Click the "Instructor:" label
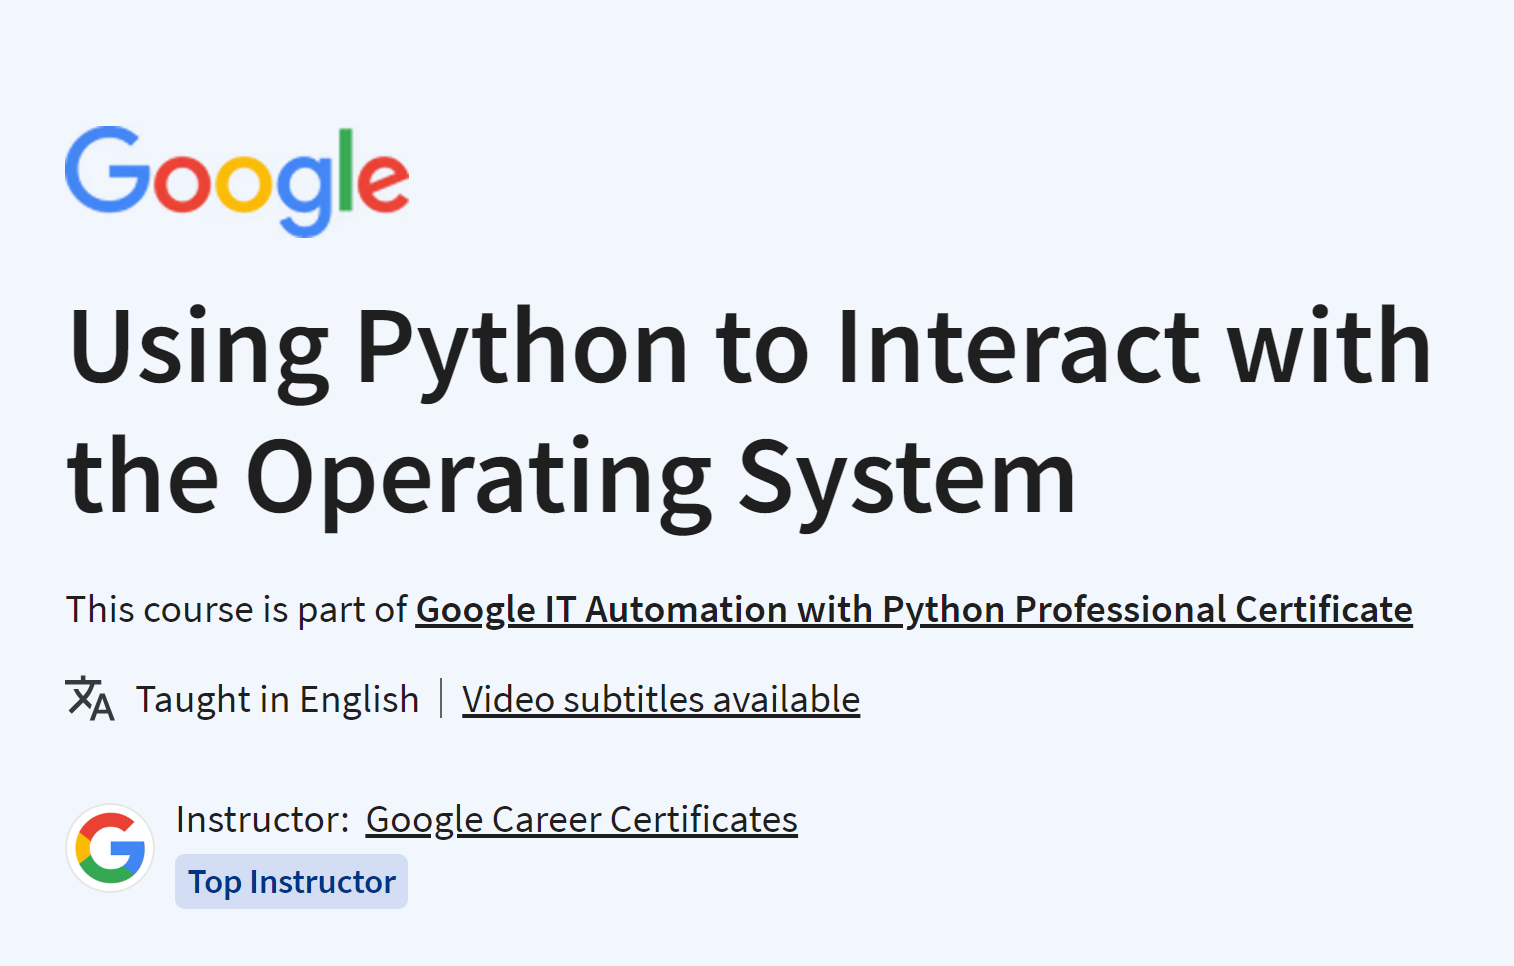Screen dimensions: 1514x966 click(262, 820)
